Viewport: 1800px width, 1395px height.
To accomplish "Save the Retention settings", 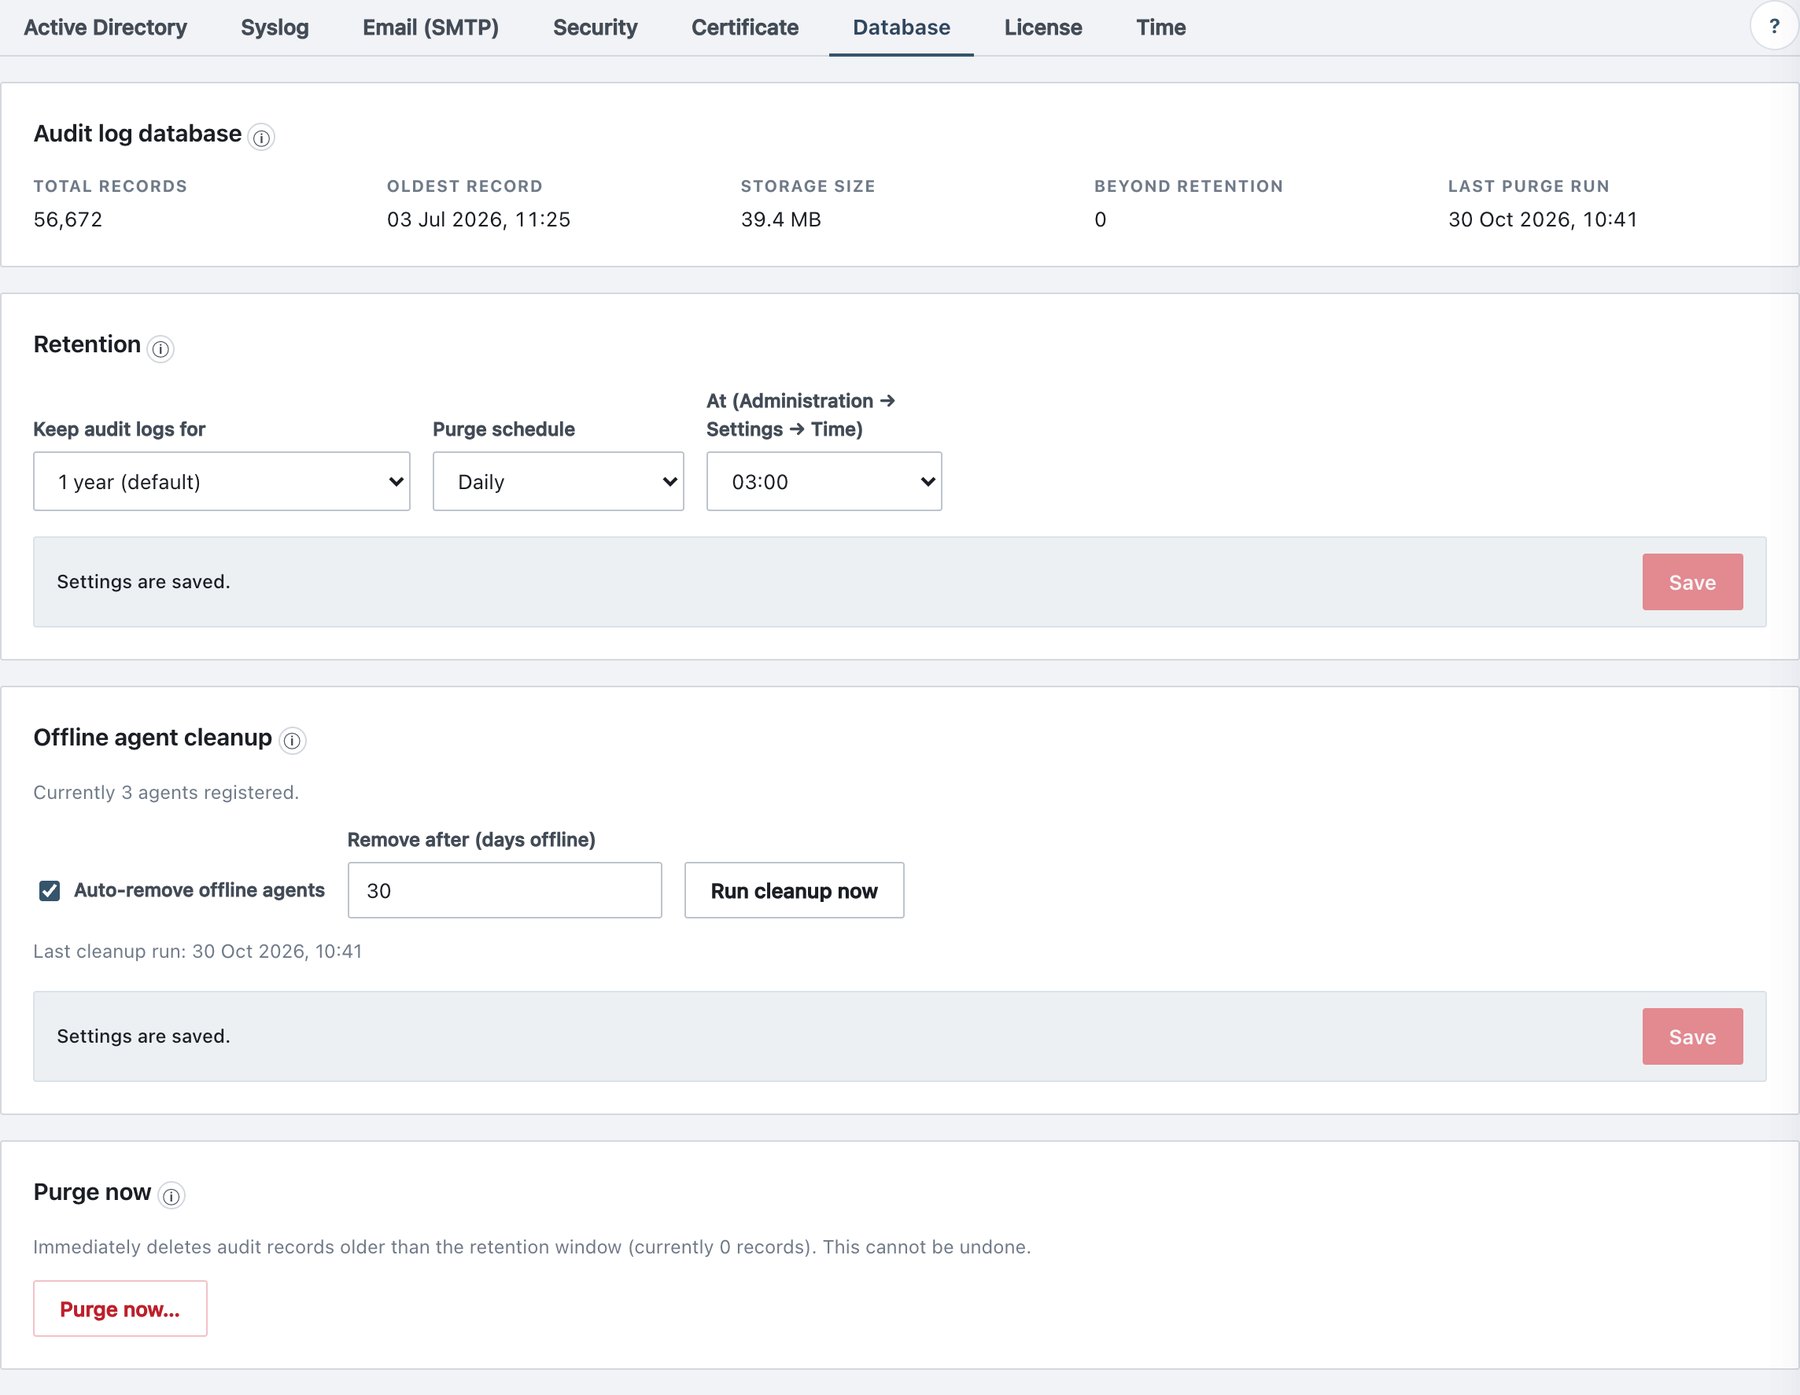I will coord(1692,582).
